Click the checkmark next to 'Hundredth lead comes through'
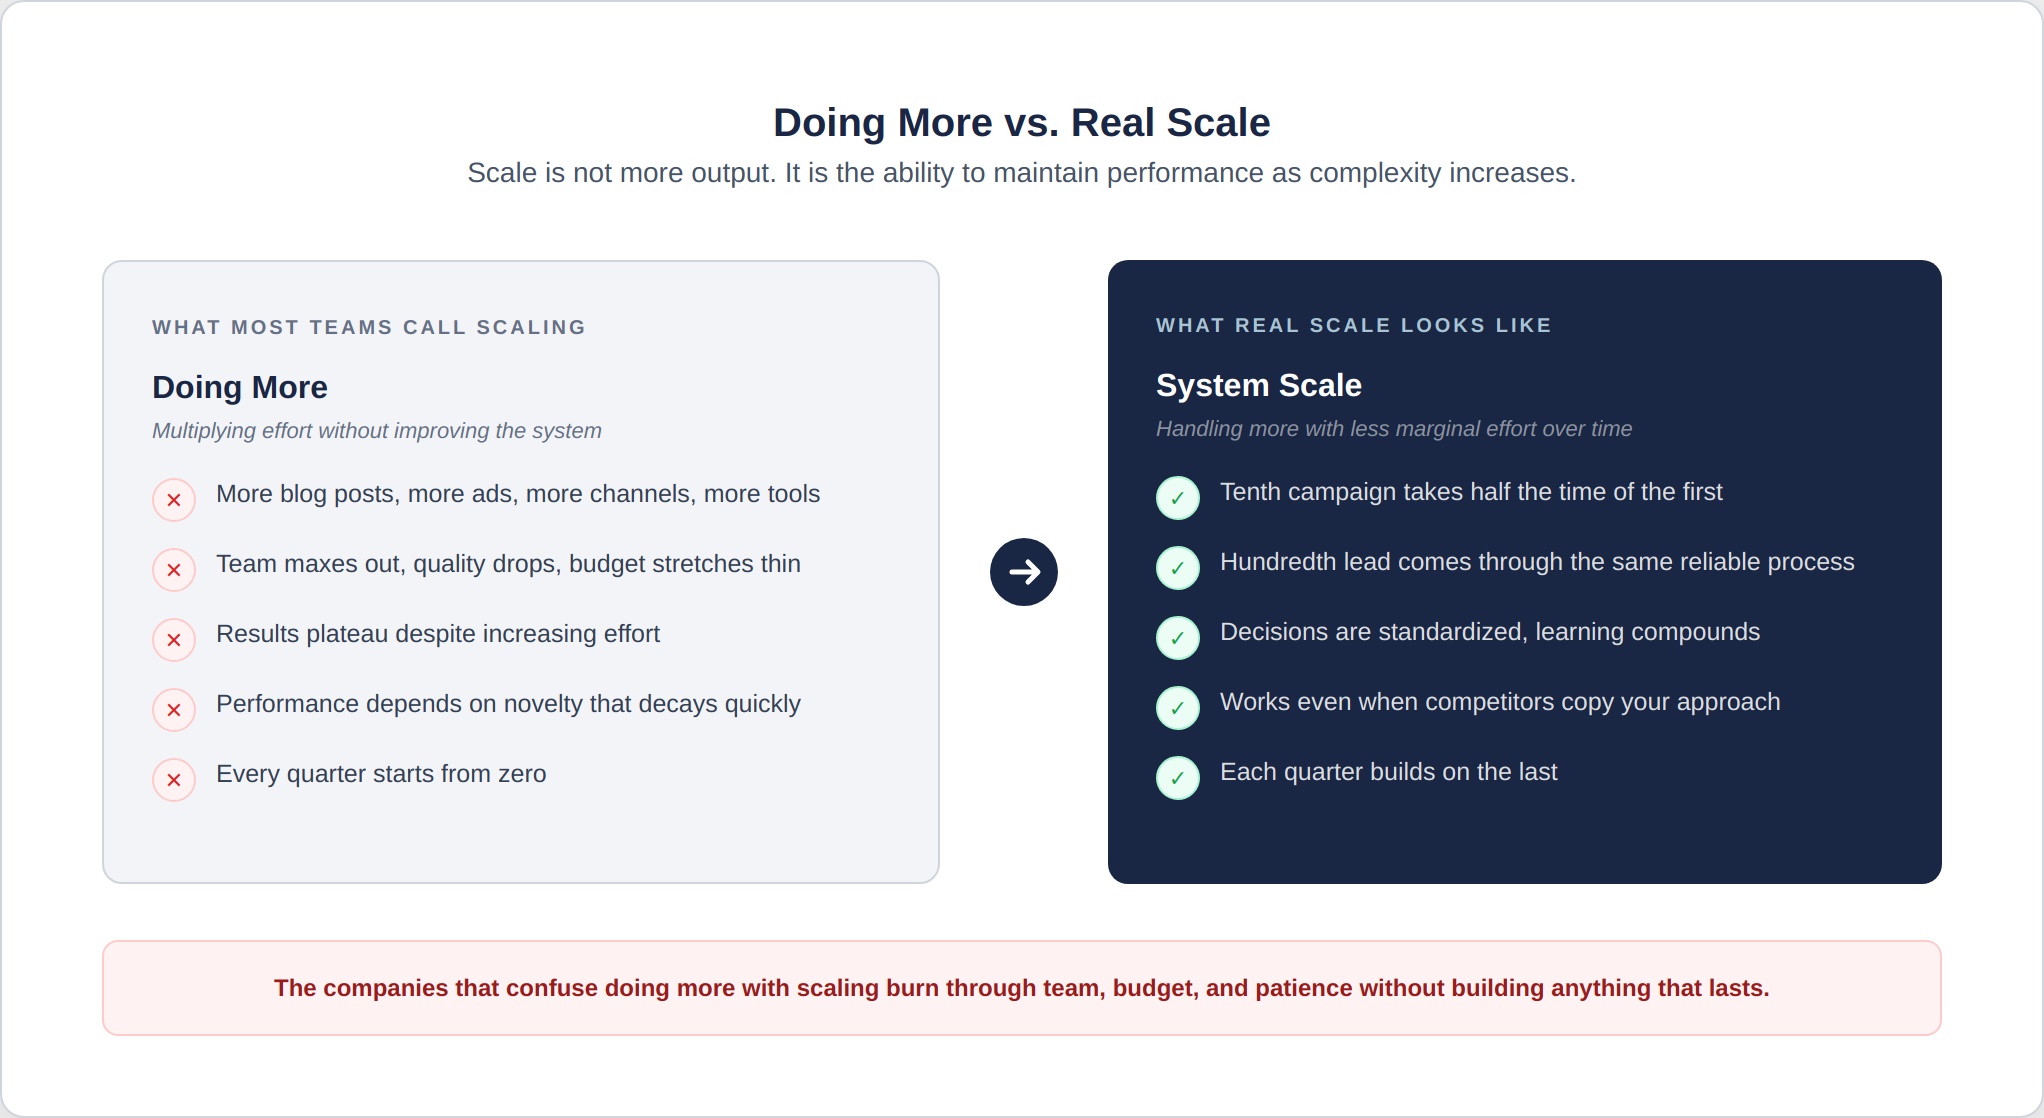 [x=1177, y=568]
